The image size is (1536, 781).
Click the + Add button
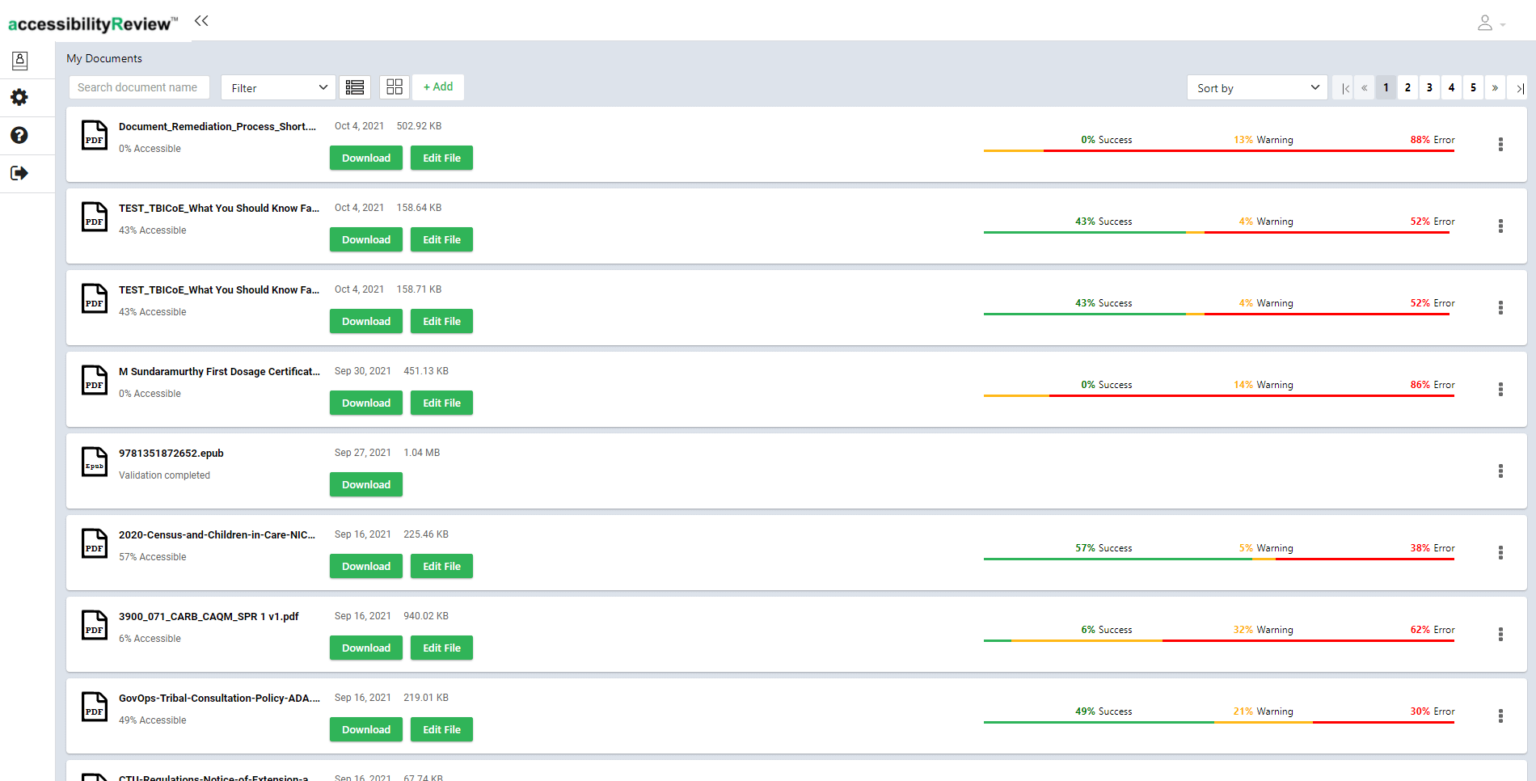[x=438, y=87]
